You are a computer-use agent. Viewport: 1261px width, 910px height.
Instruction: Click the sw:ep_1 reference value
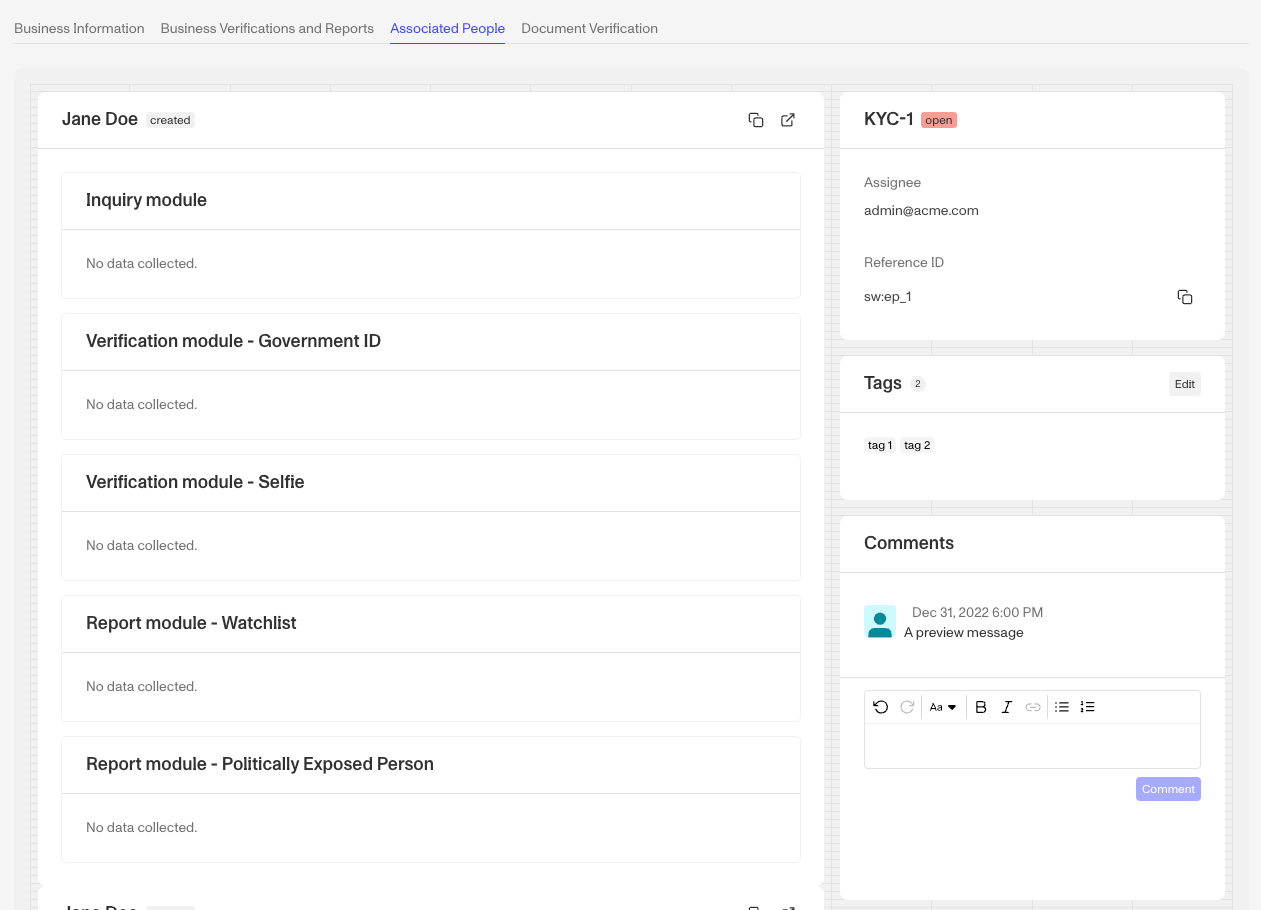(x=888, y=297)
